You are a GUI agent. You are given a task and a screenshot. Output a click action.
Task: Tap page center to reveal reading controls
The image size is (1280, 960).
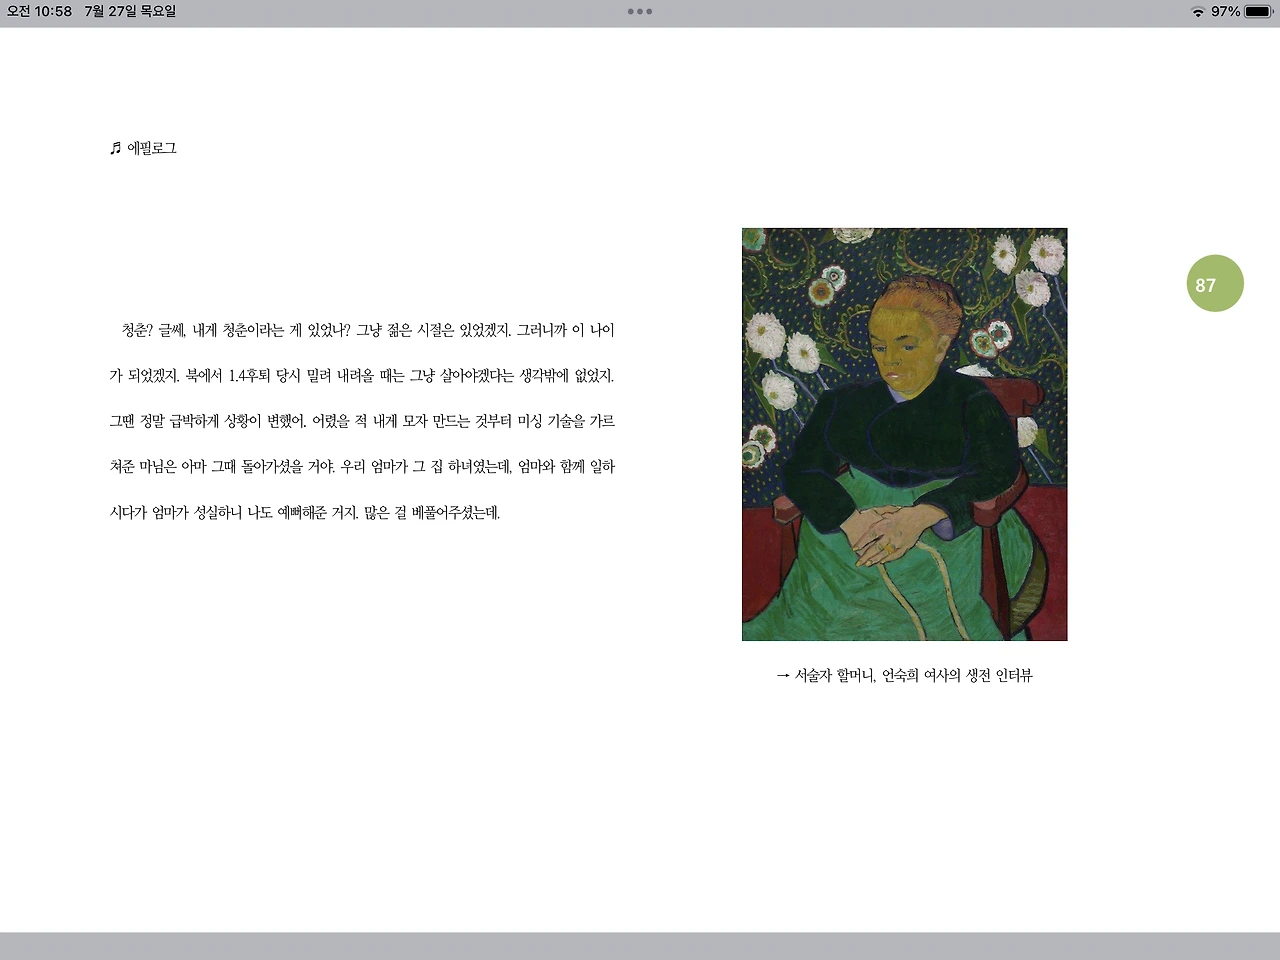pyautogui.click(x=640, y=480)
